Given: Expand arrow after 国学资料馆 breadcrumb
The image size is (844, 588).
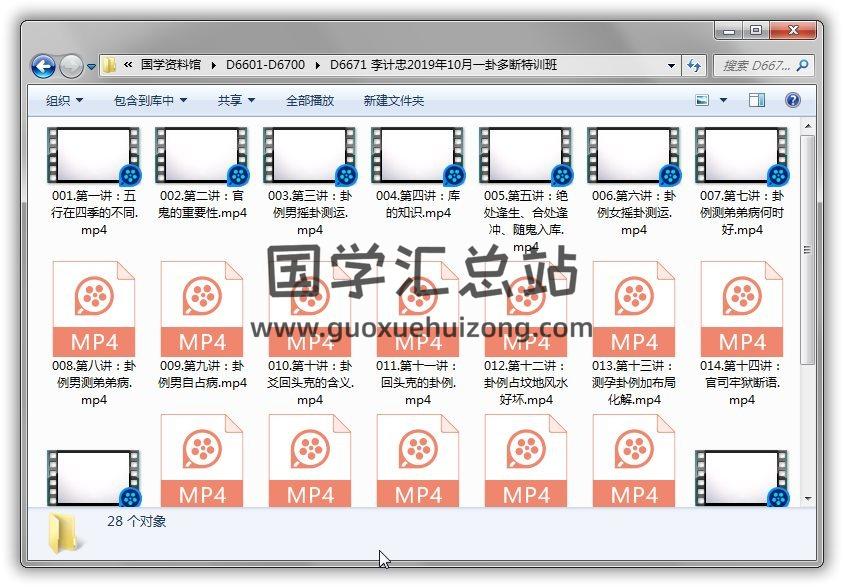Looking at the screenshot, I should [x=214, y=66].
